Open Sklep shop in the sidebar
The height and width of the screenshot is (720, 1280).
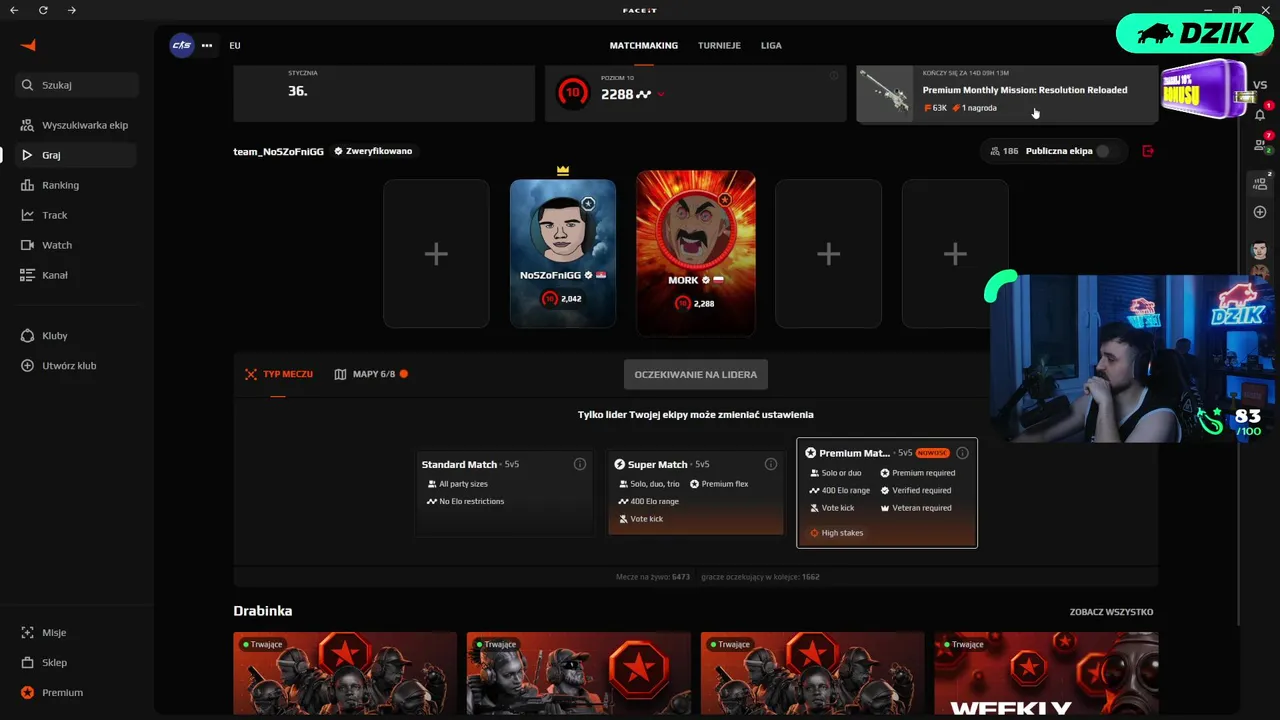pyautogui.click(x=77, y=663)
